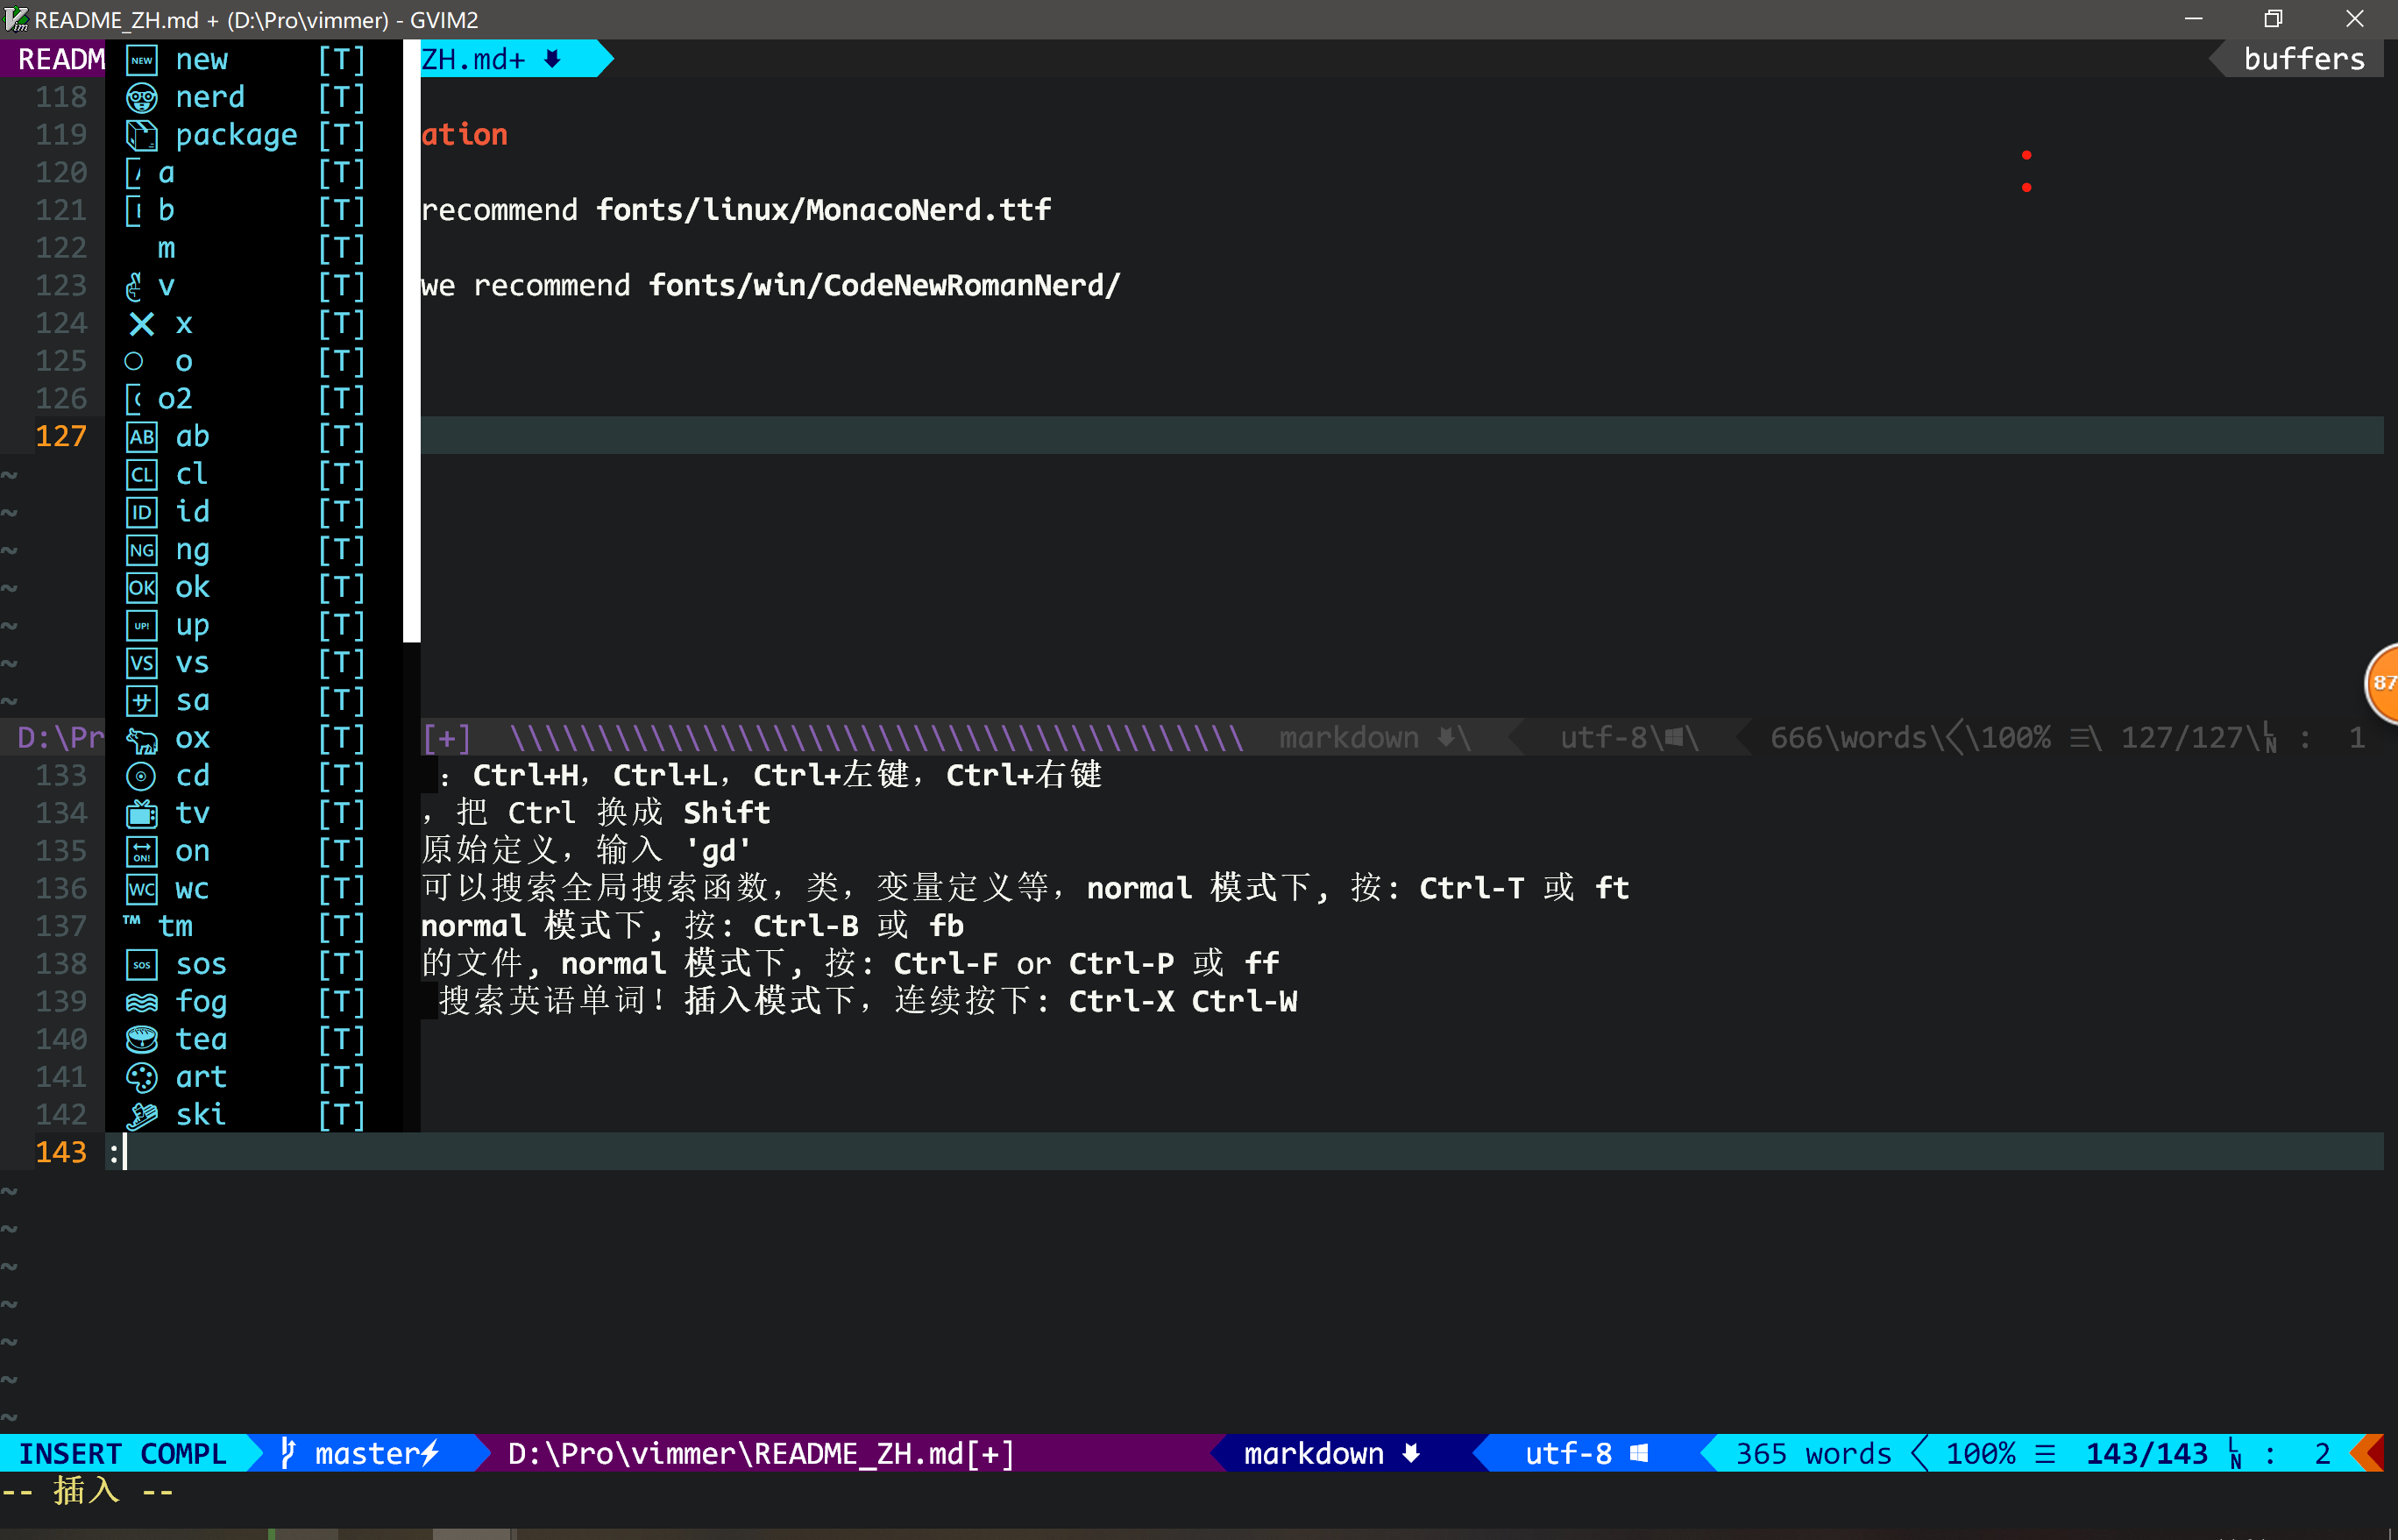Click the 143/143 line position indicator
Viewport: 2398px width, 1540px height.
[x=2146, y=1454]
